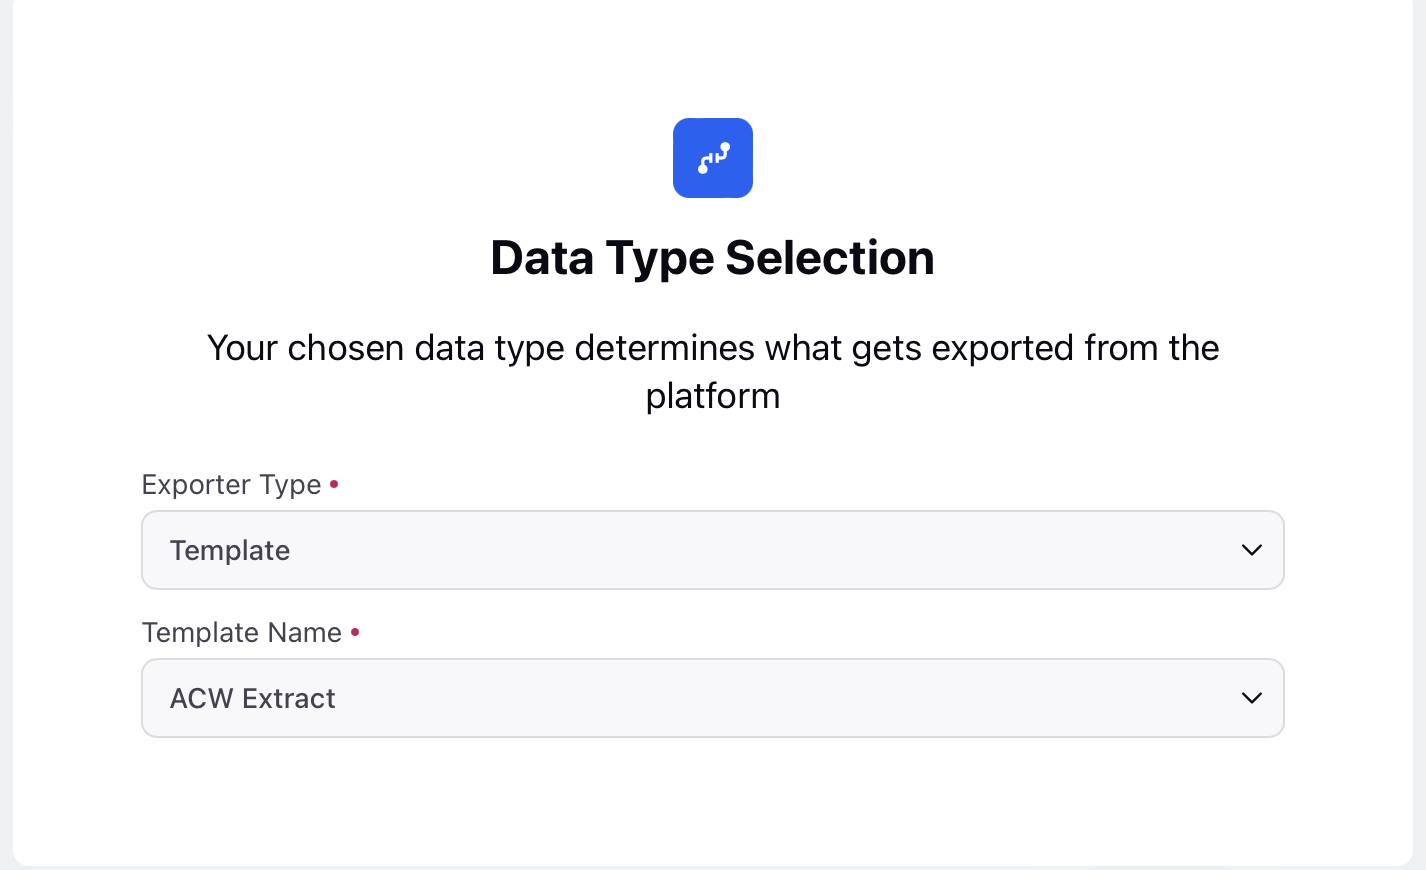The height and width of the screenshot is (870, 1426).
Task: Click the Exporter Type chevron arrow
Action: coord(1251,550)
